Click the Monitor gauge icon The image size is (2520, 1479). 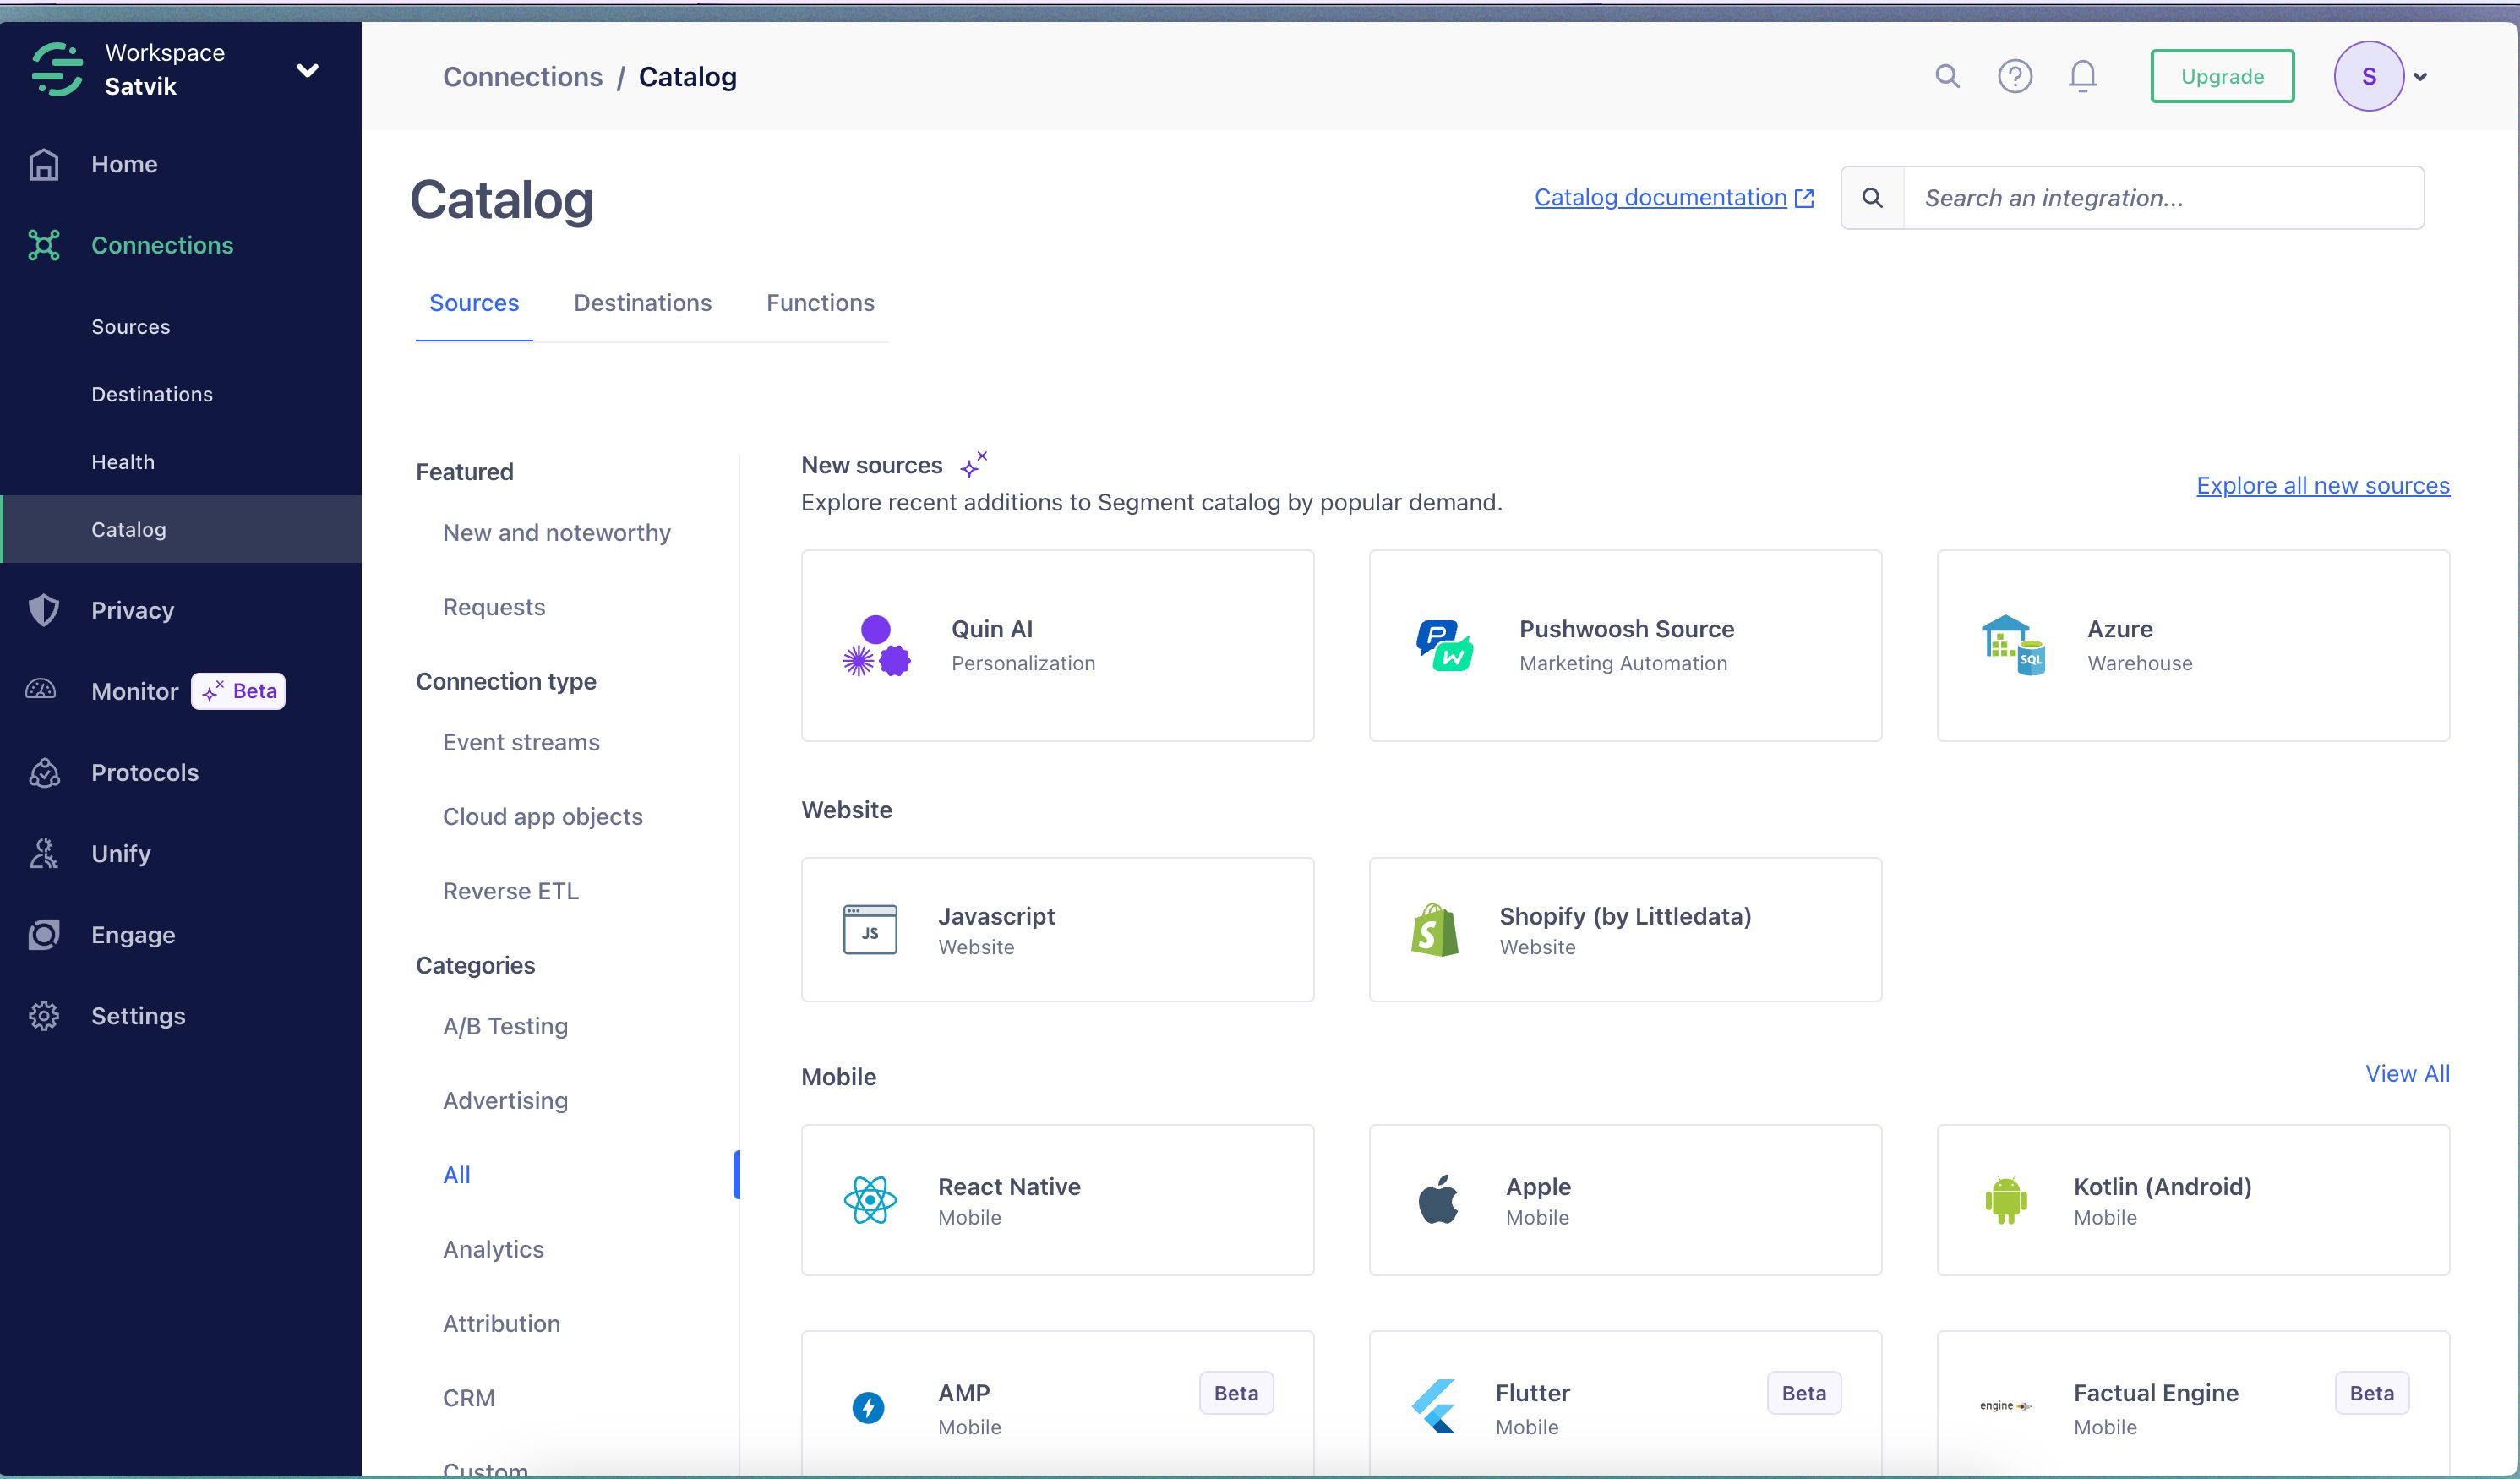pyautogui.click(x=41, y=690)
